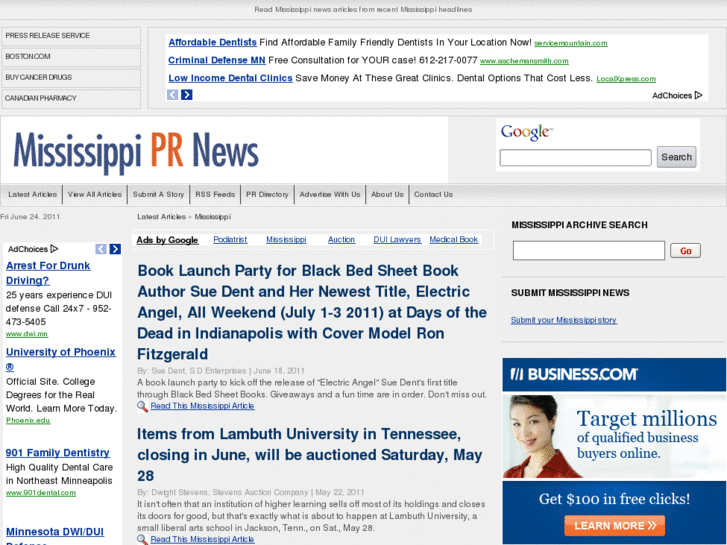
Task: Click AdChoices icon in top banner
Action: (698, 96)
